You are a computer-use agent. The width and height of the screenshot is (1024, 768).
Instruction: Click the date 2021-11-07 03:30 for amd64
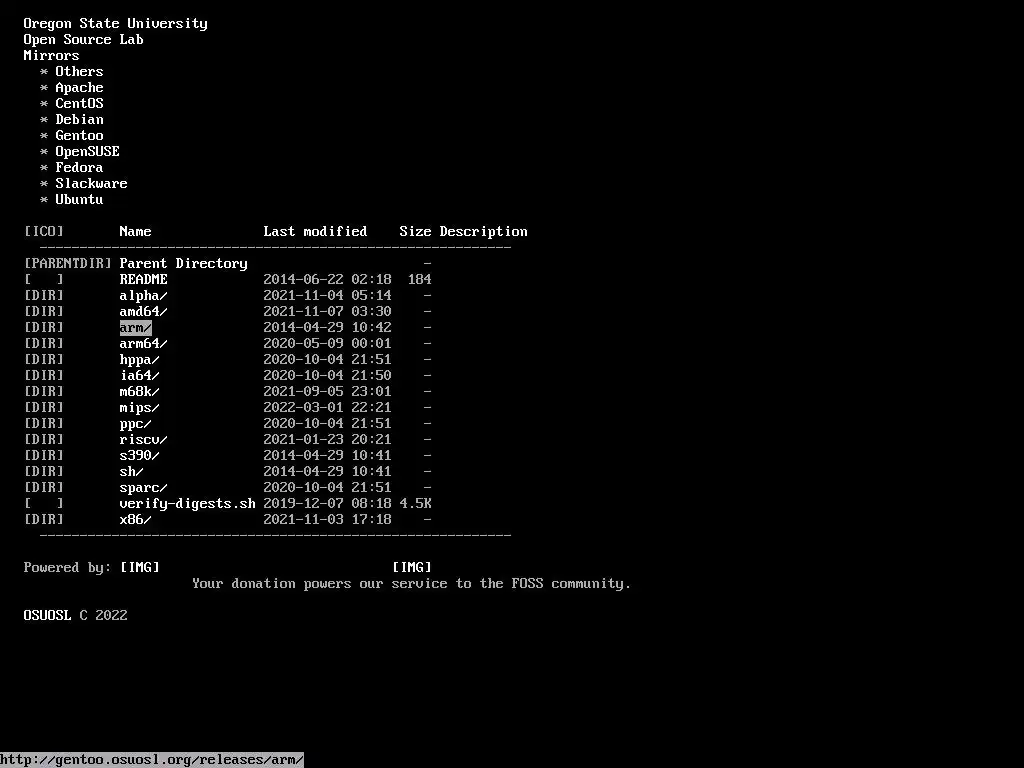[x=327, y=312]
